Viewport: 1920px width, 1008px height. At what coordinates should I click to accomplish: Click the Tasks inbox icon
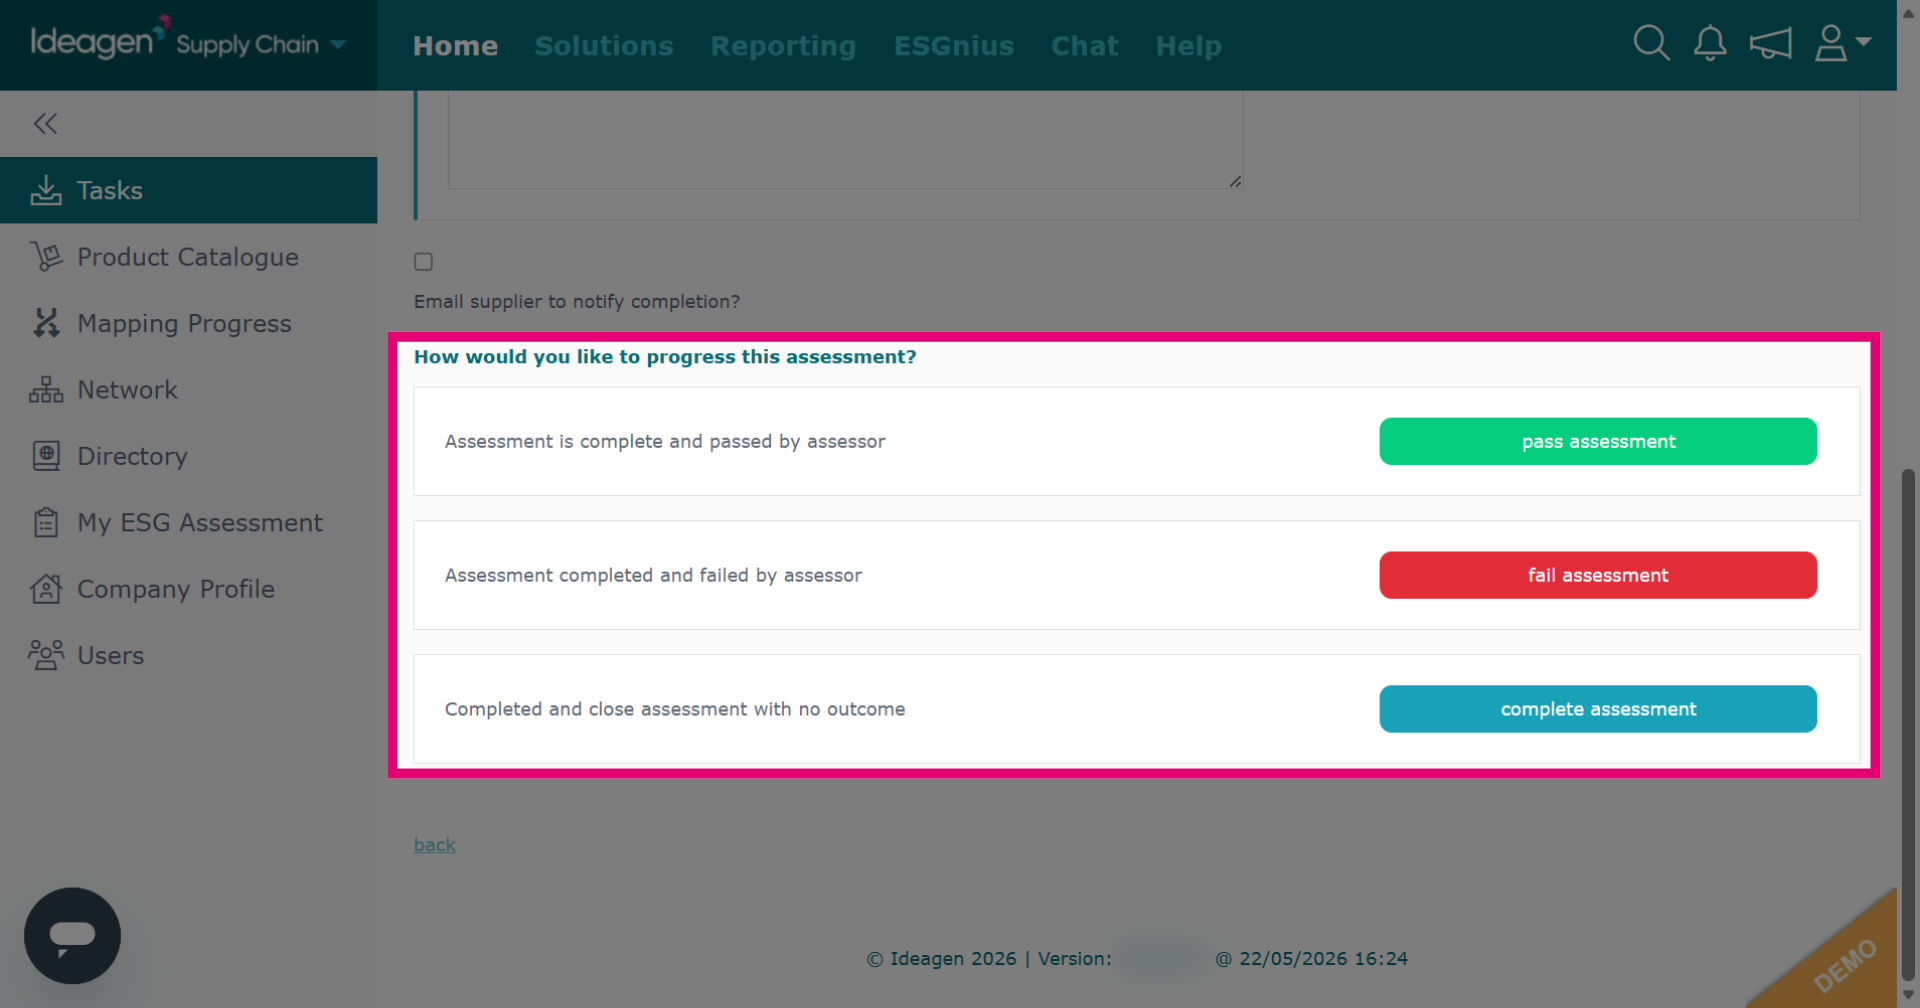[x=46, y=190]
